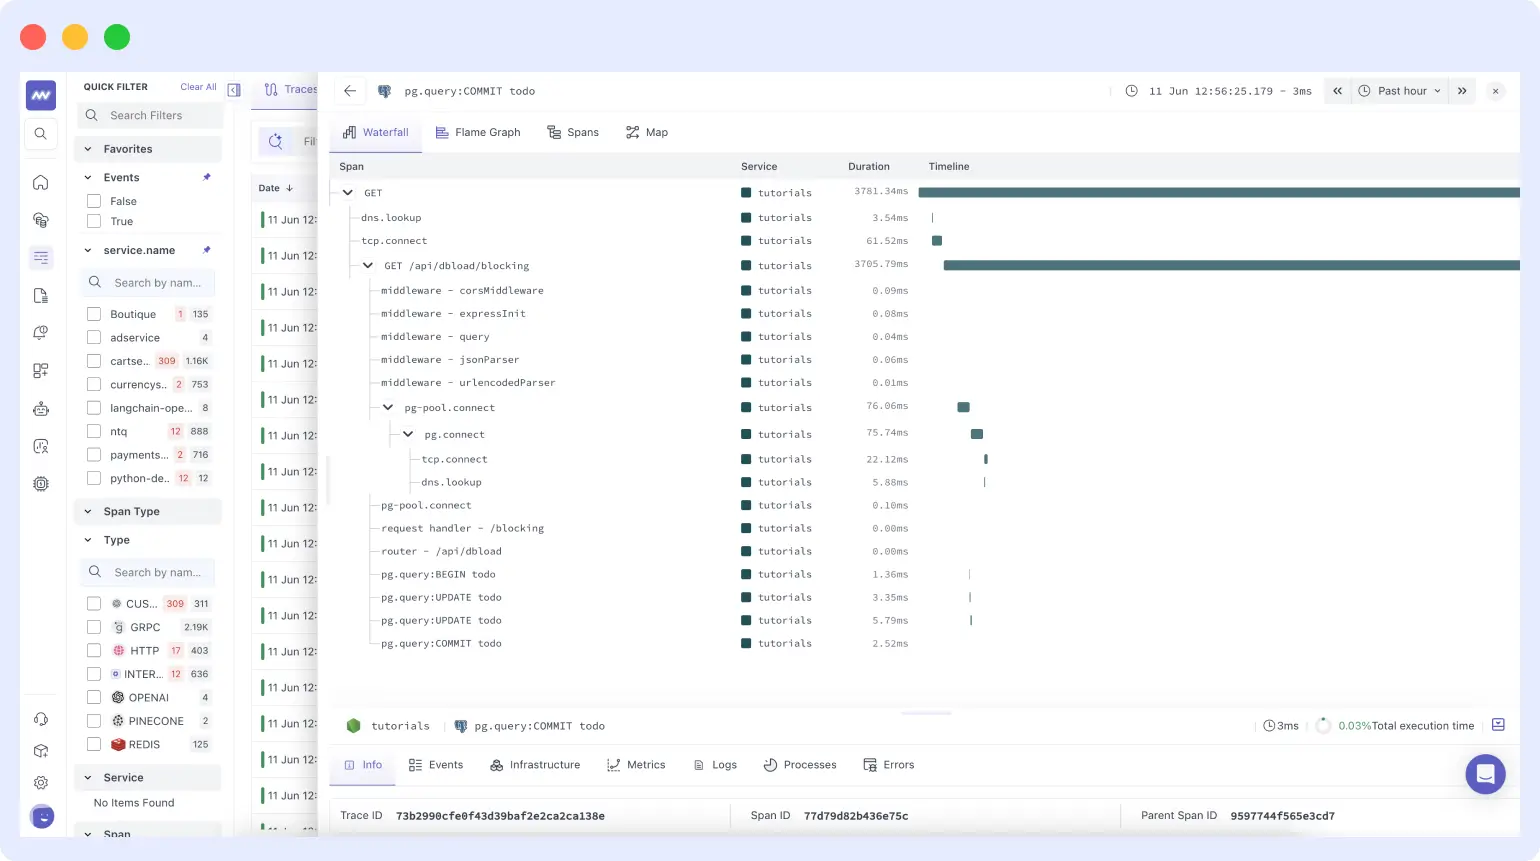
Task: Open the dashboard builder icon in the sidebar
Action: 41,370
